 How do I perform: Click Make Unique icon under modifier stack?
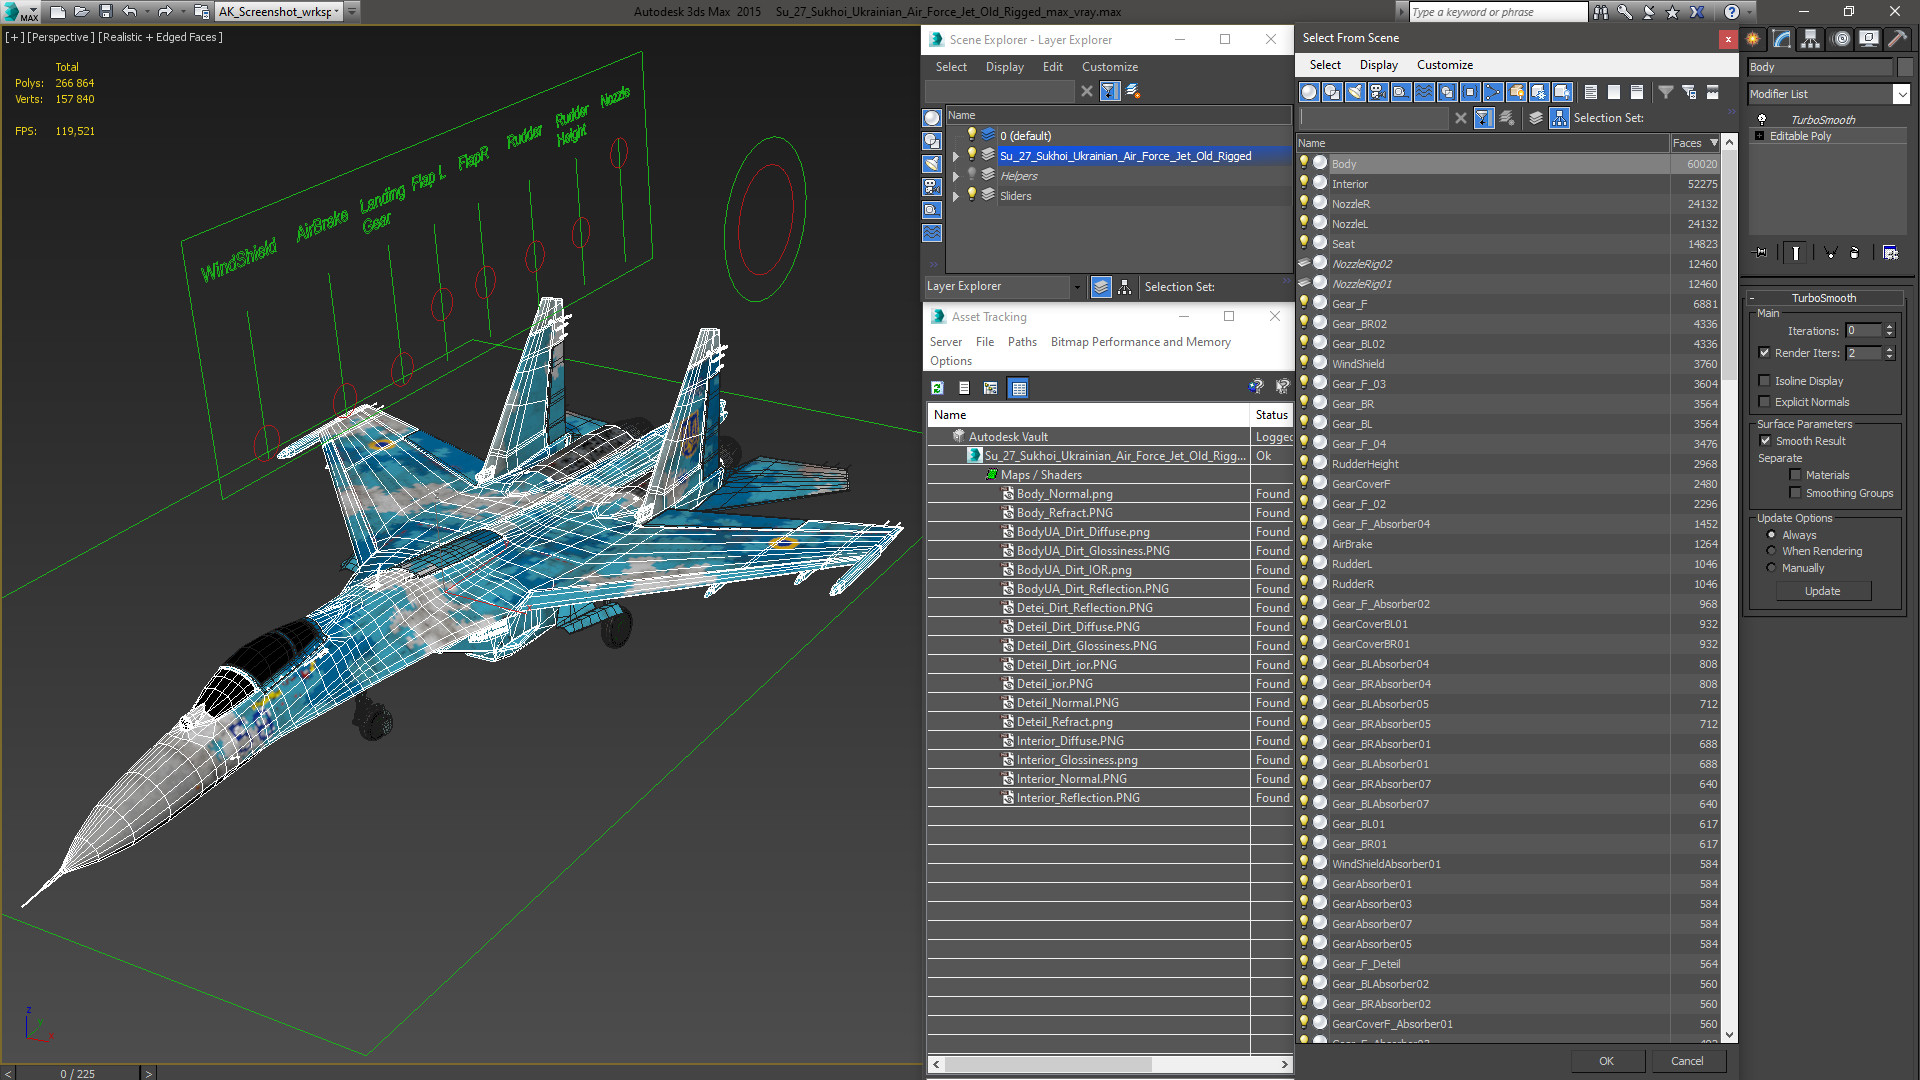[x=1831, y=253]
